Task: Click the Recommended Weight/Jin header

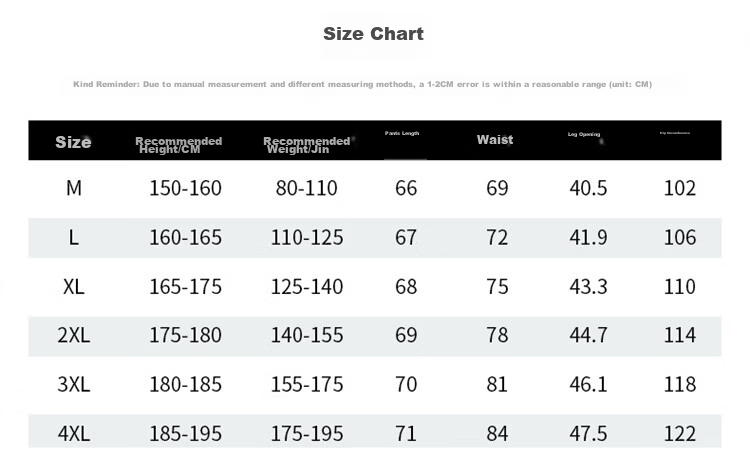Action: click(x=307, y=145)
